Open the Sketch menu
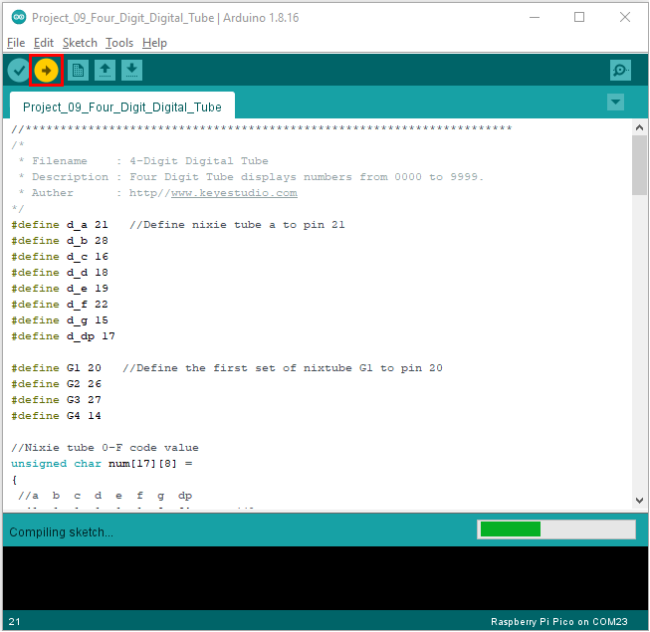 [x=80, y=43]
